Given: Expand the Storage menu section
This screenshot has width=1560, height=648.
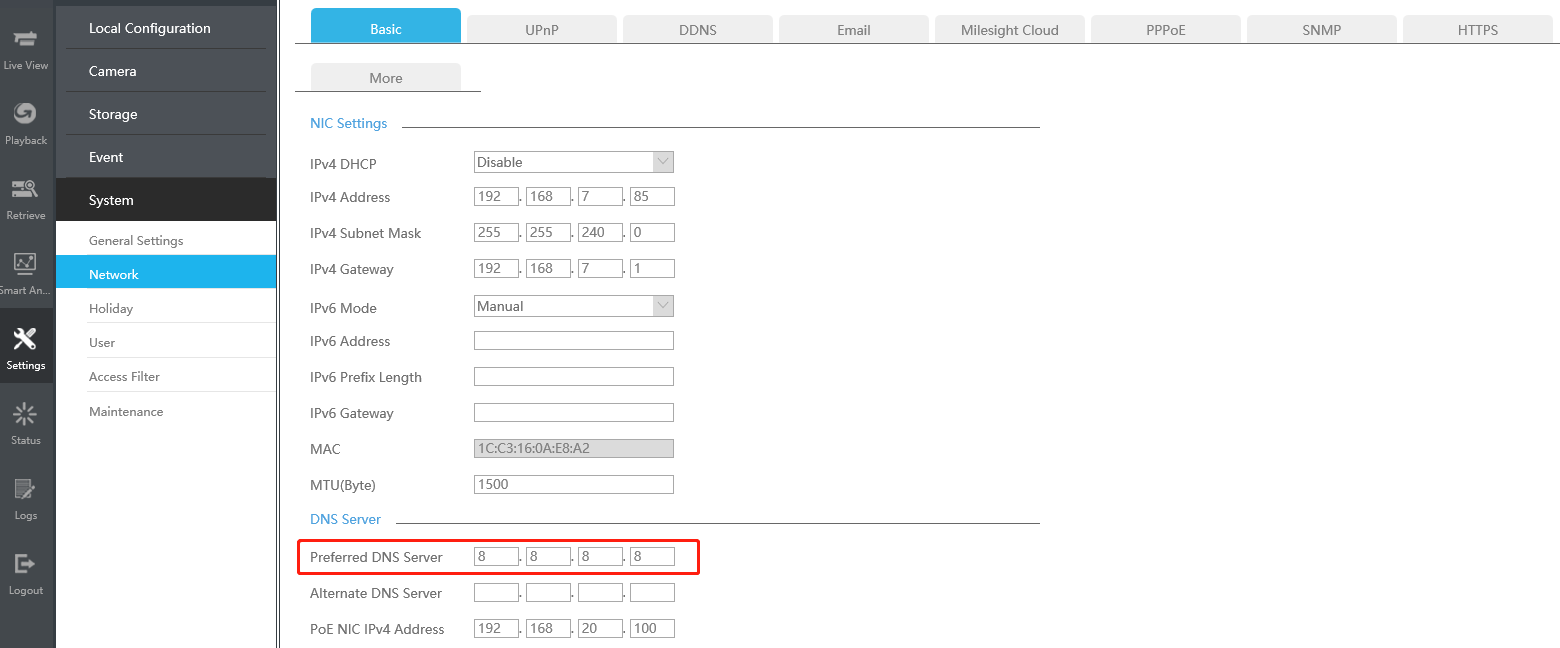Looking at the screenshot, I should [166, 114].
